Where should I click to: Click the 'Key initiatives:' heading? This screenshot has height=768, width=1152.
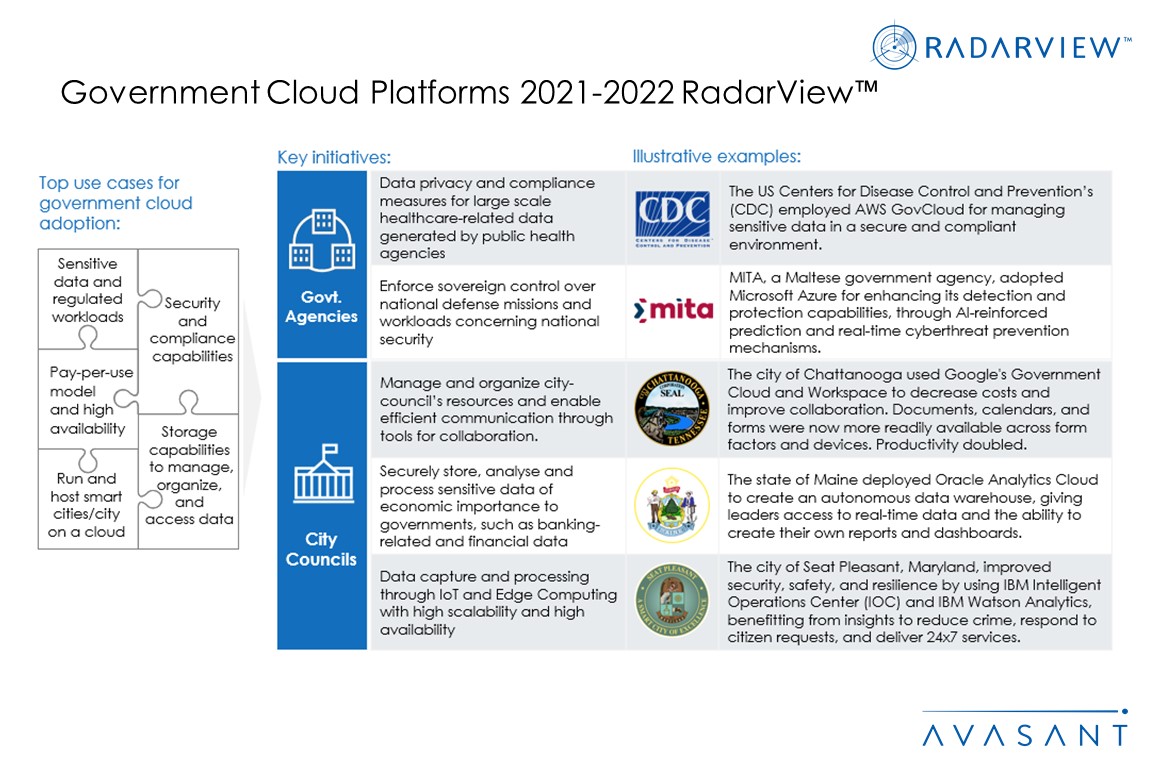pos(333,157)
